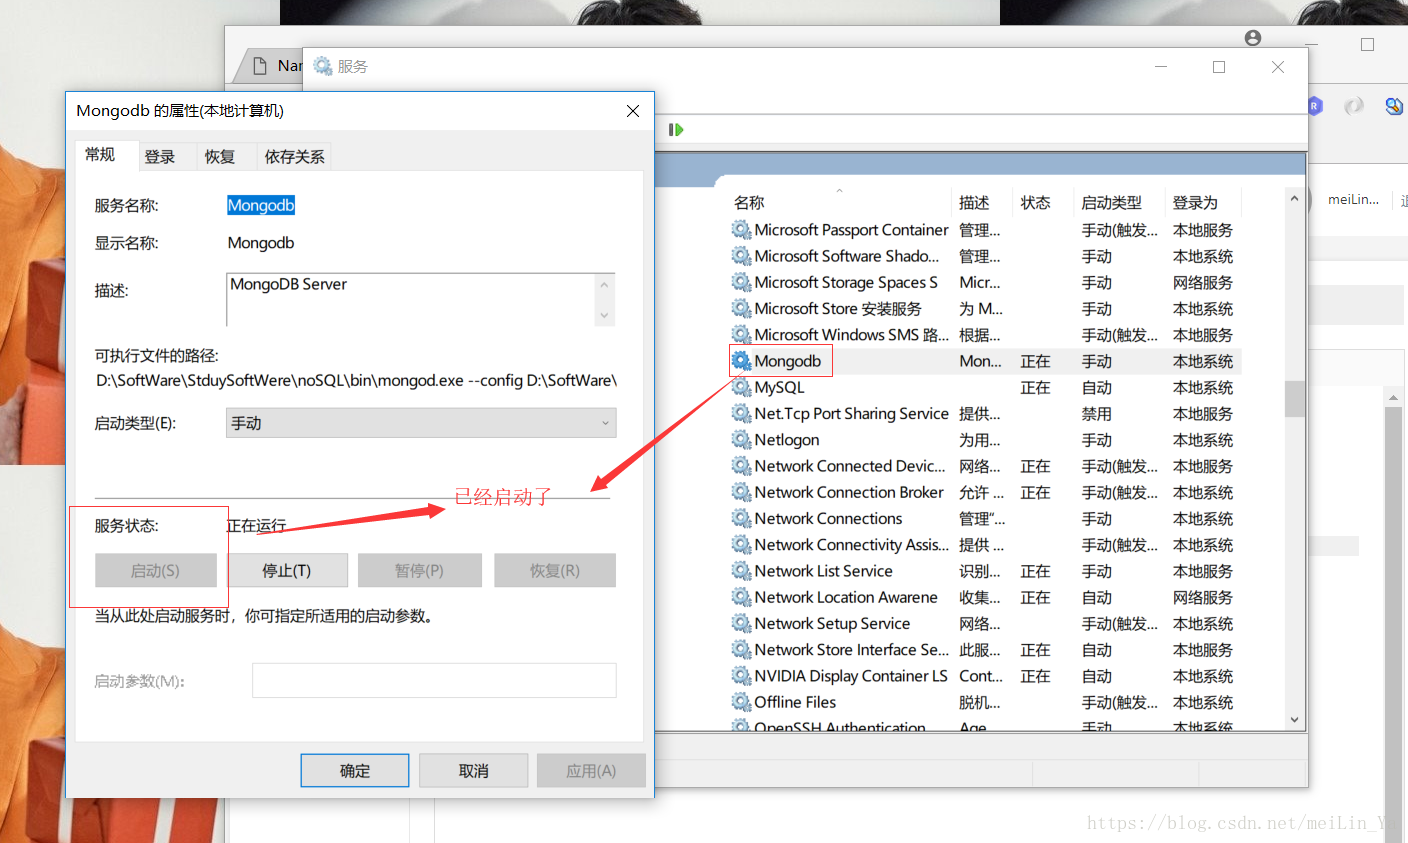This screenshot has height=843, width=1408.
Task: Click the Net.Tcp Port Sharing gear icon
Action: pyautogui.click(x=741, y=413)
